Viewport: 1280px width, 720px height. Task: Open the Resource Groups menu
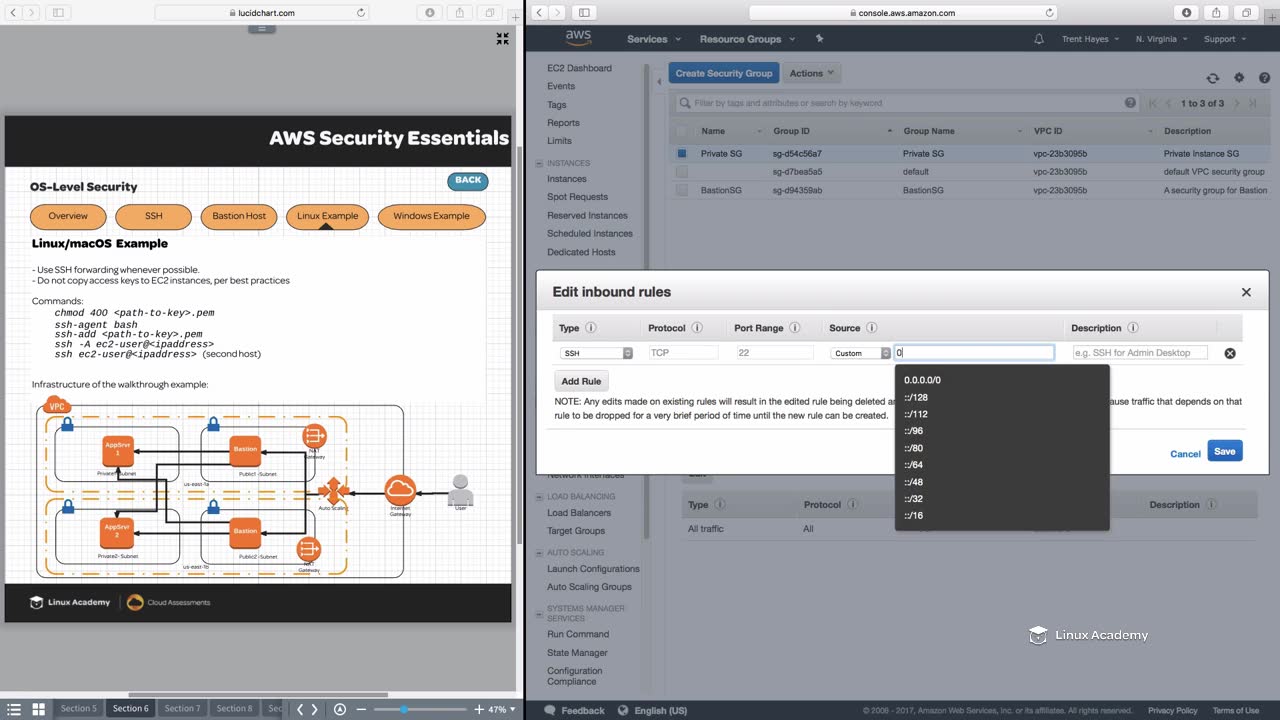747,39
